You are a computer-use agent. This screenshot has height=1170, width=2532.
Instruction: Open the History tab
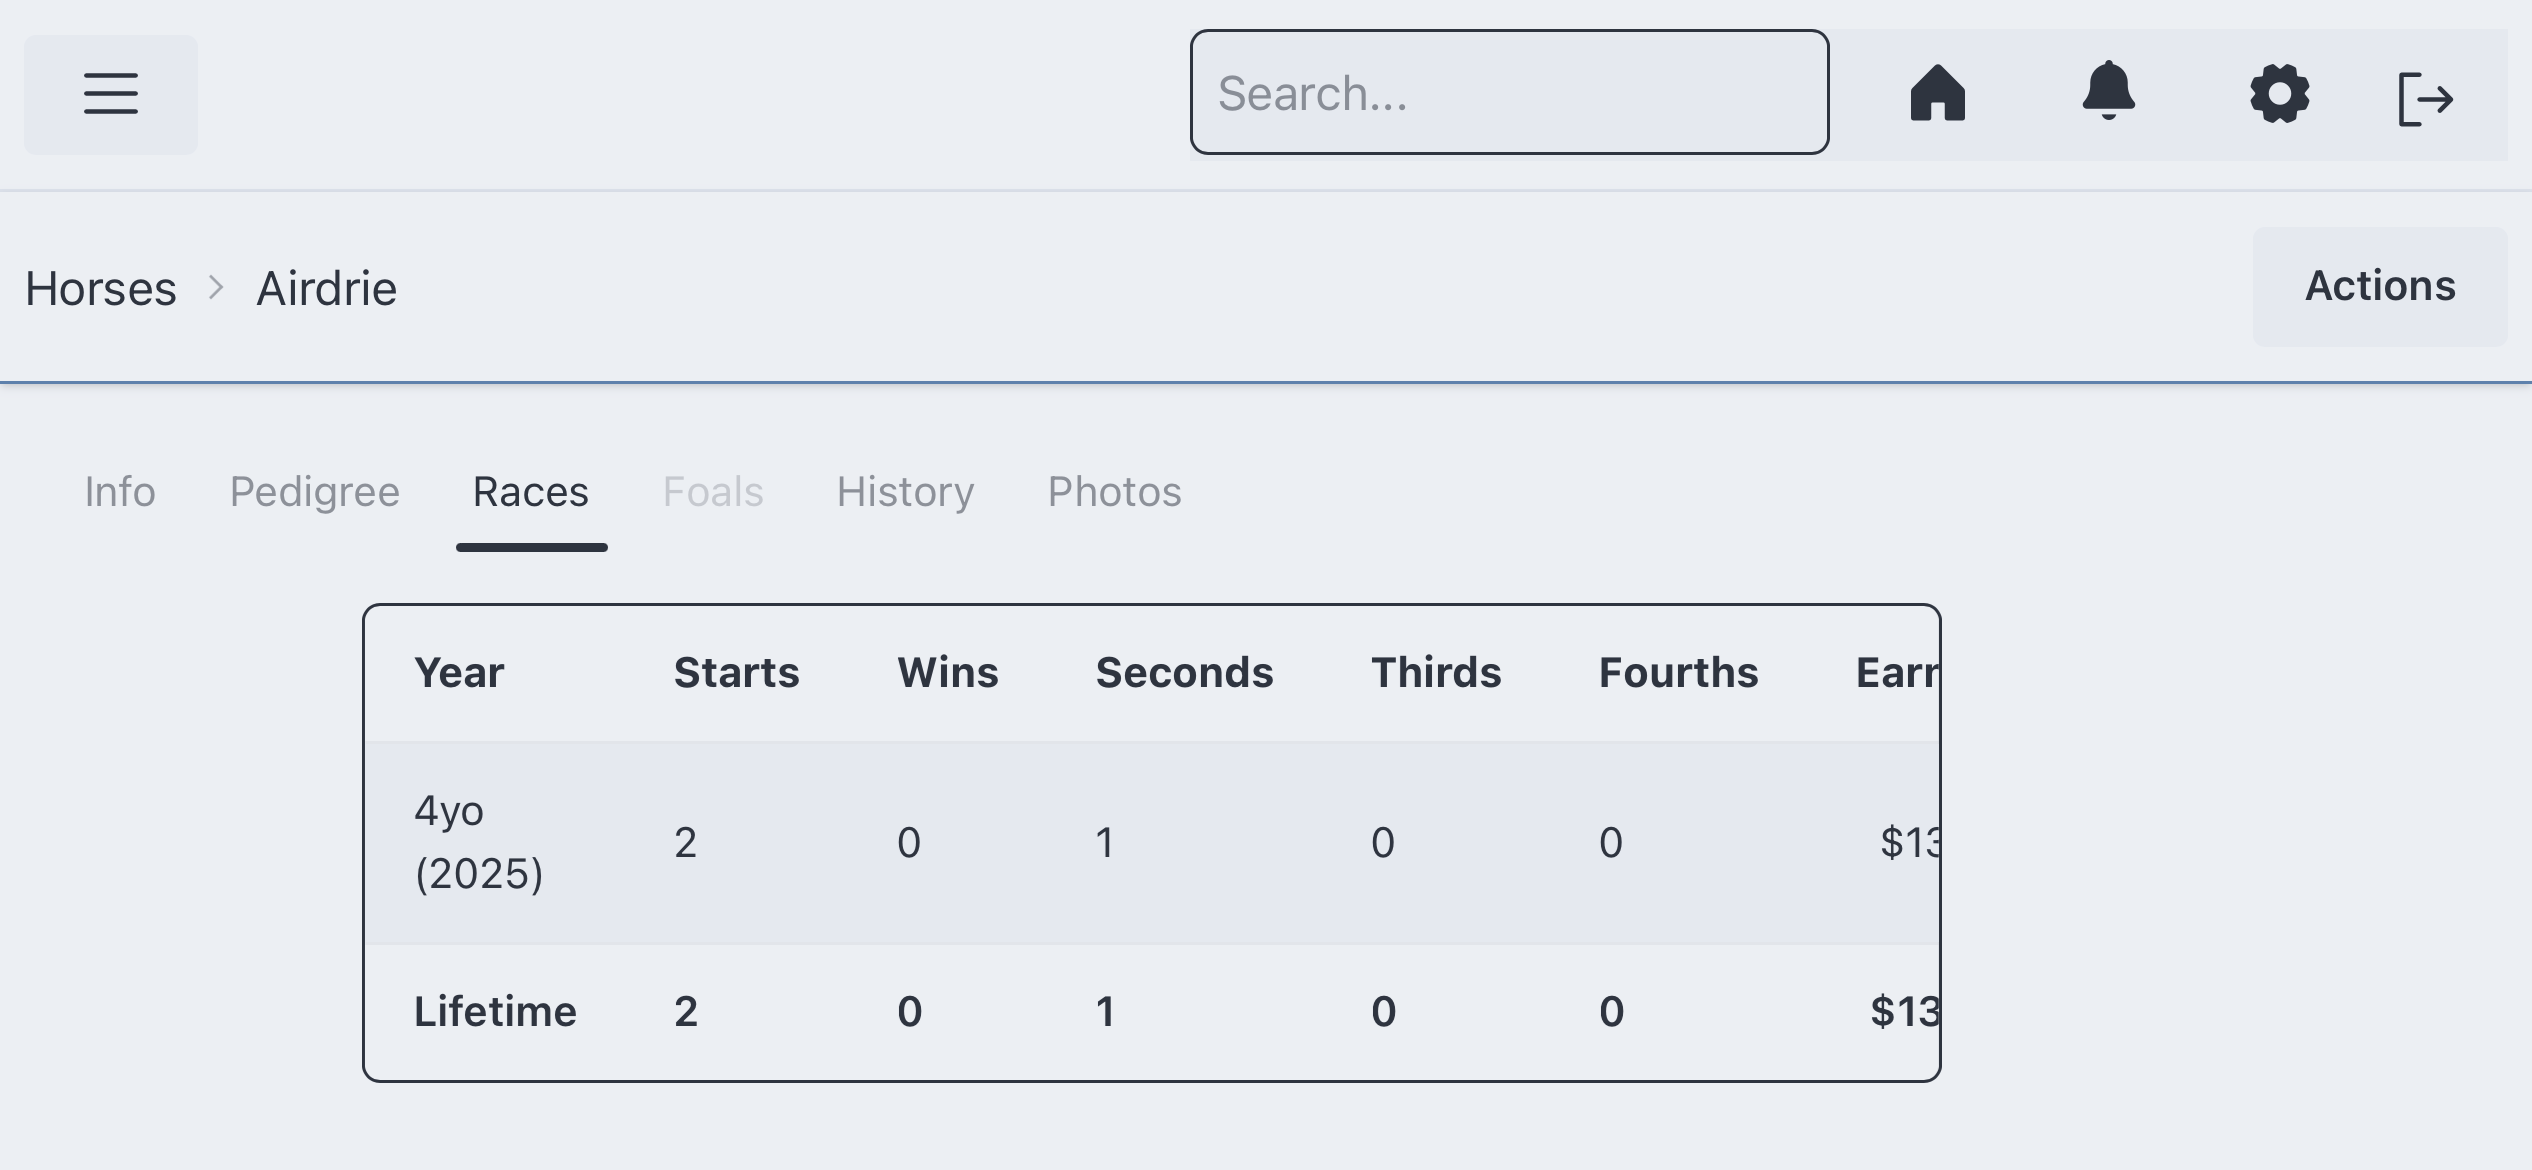click(905, 492)
